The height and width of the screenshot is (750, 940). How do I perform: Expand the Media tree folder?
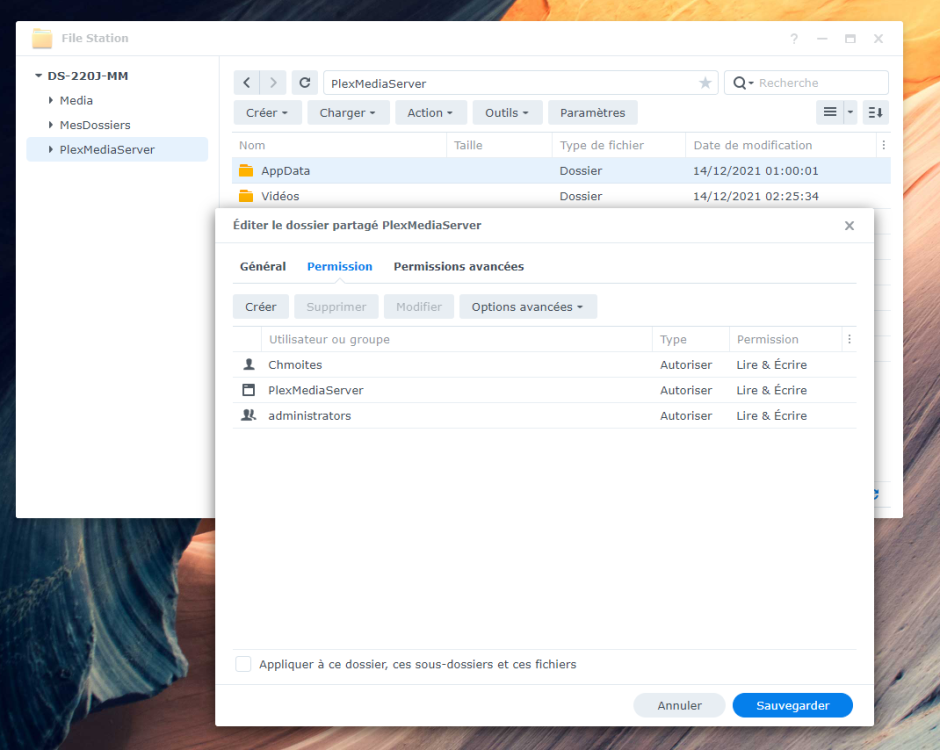pyautogui.click(x=51, y=100)
